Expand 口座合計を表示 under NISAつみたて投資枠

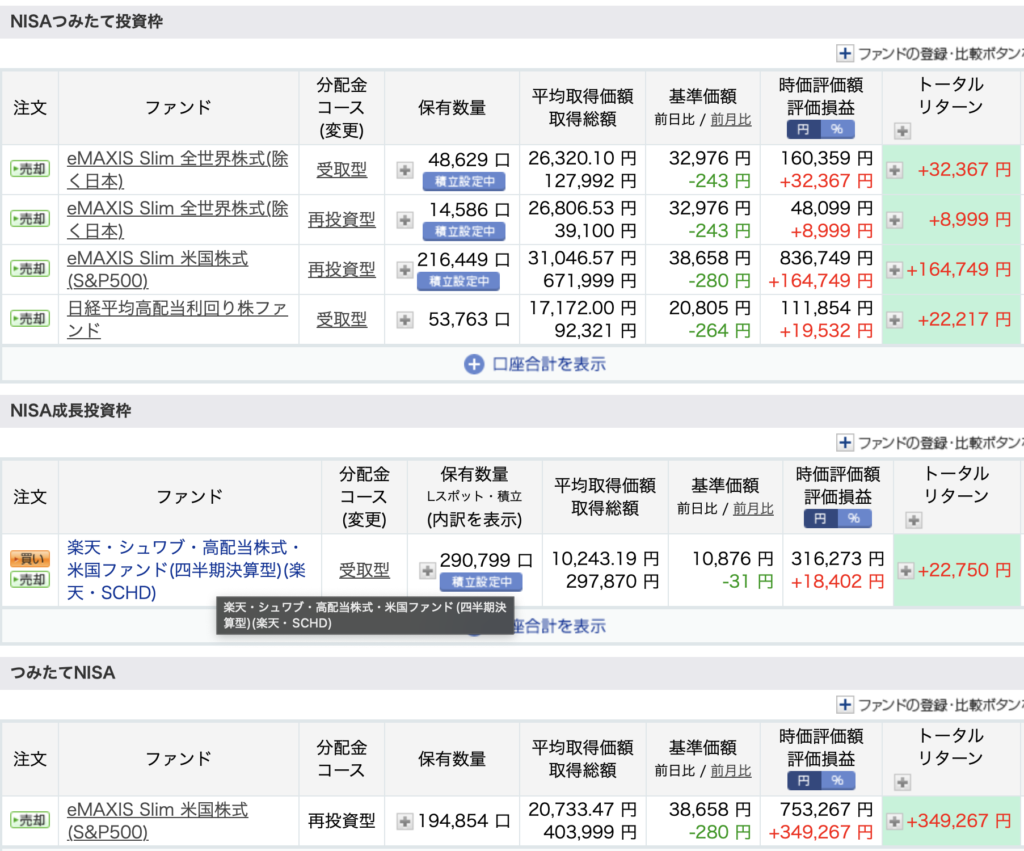(x=535, y=364)
